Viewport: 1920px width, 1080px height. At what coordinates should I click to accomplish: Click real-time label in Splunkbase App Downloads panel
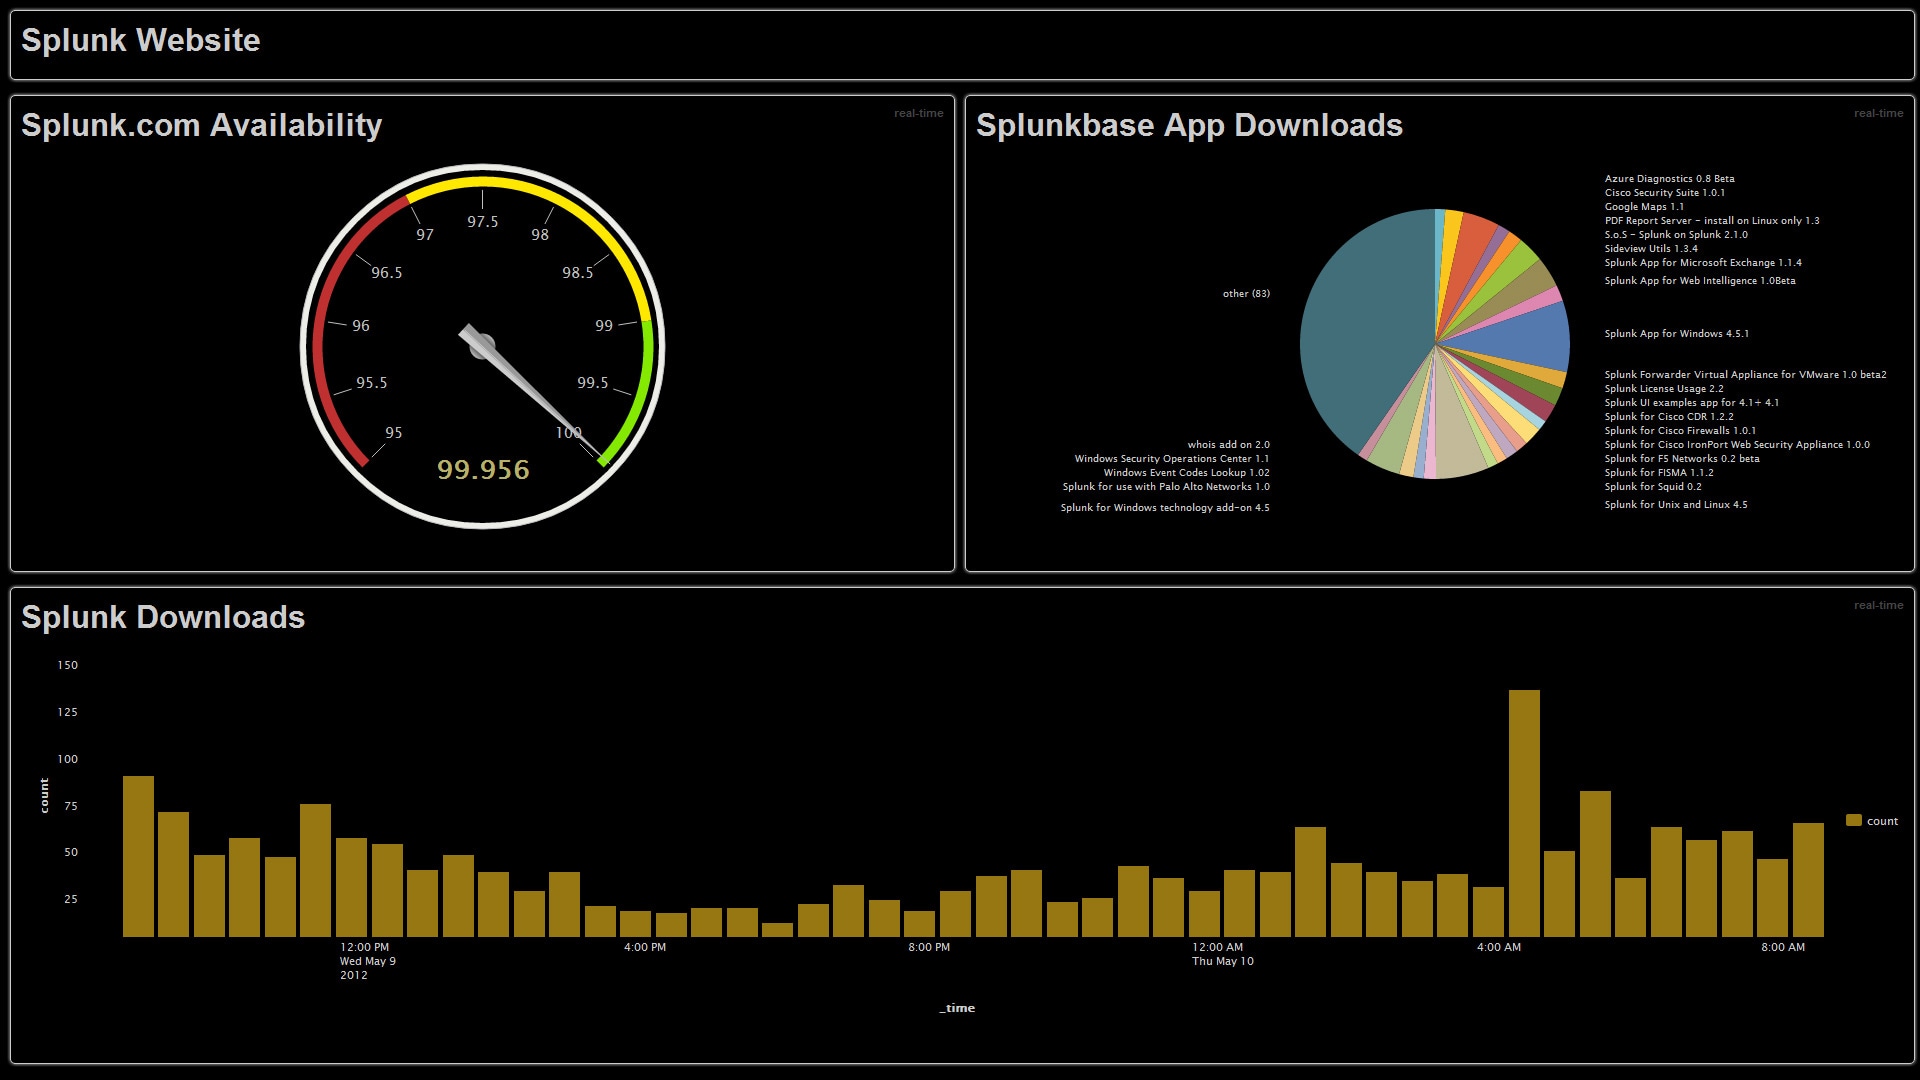[x=1878, y=113]
